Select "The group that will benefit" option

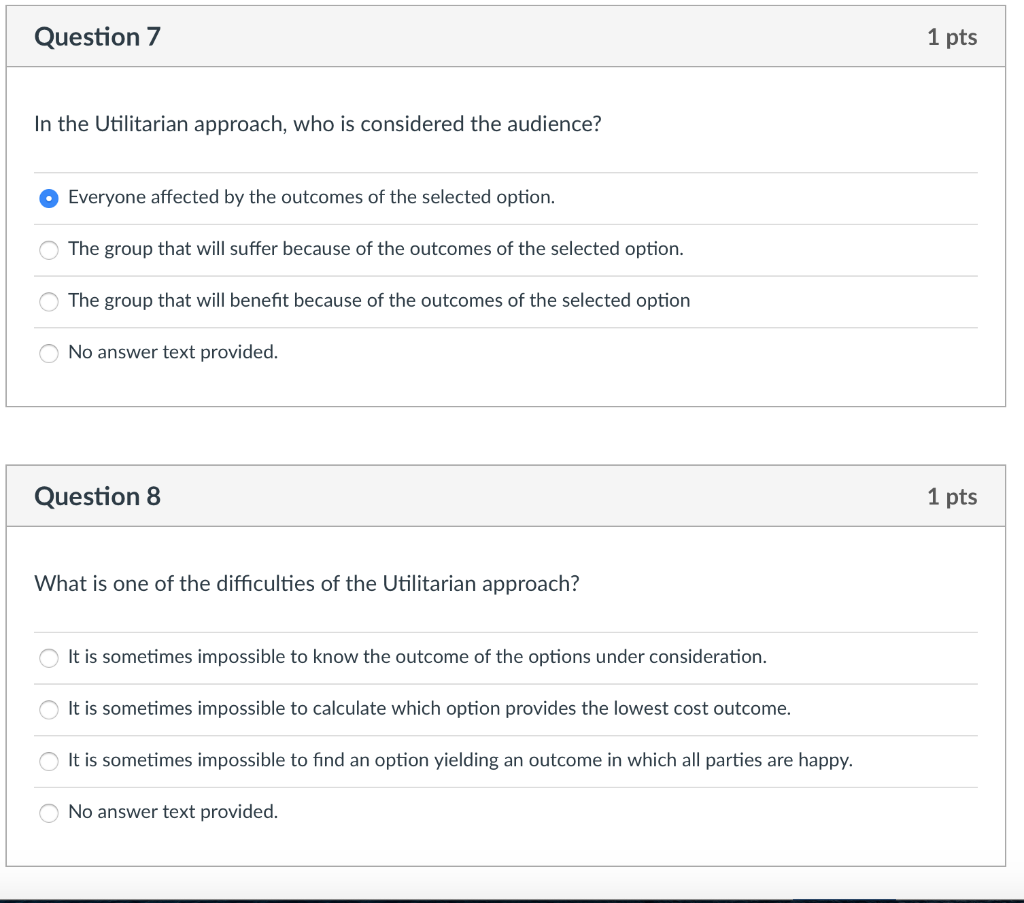pos(49,301)
